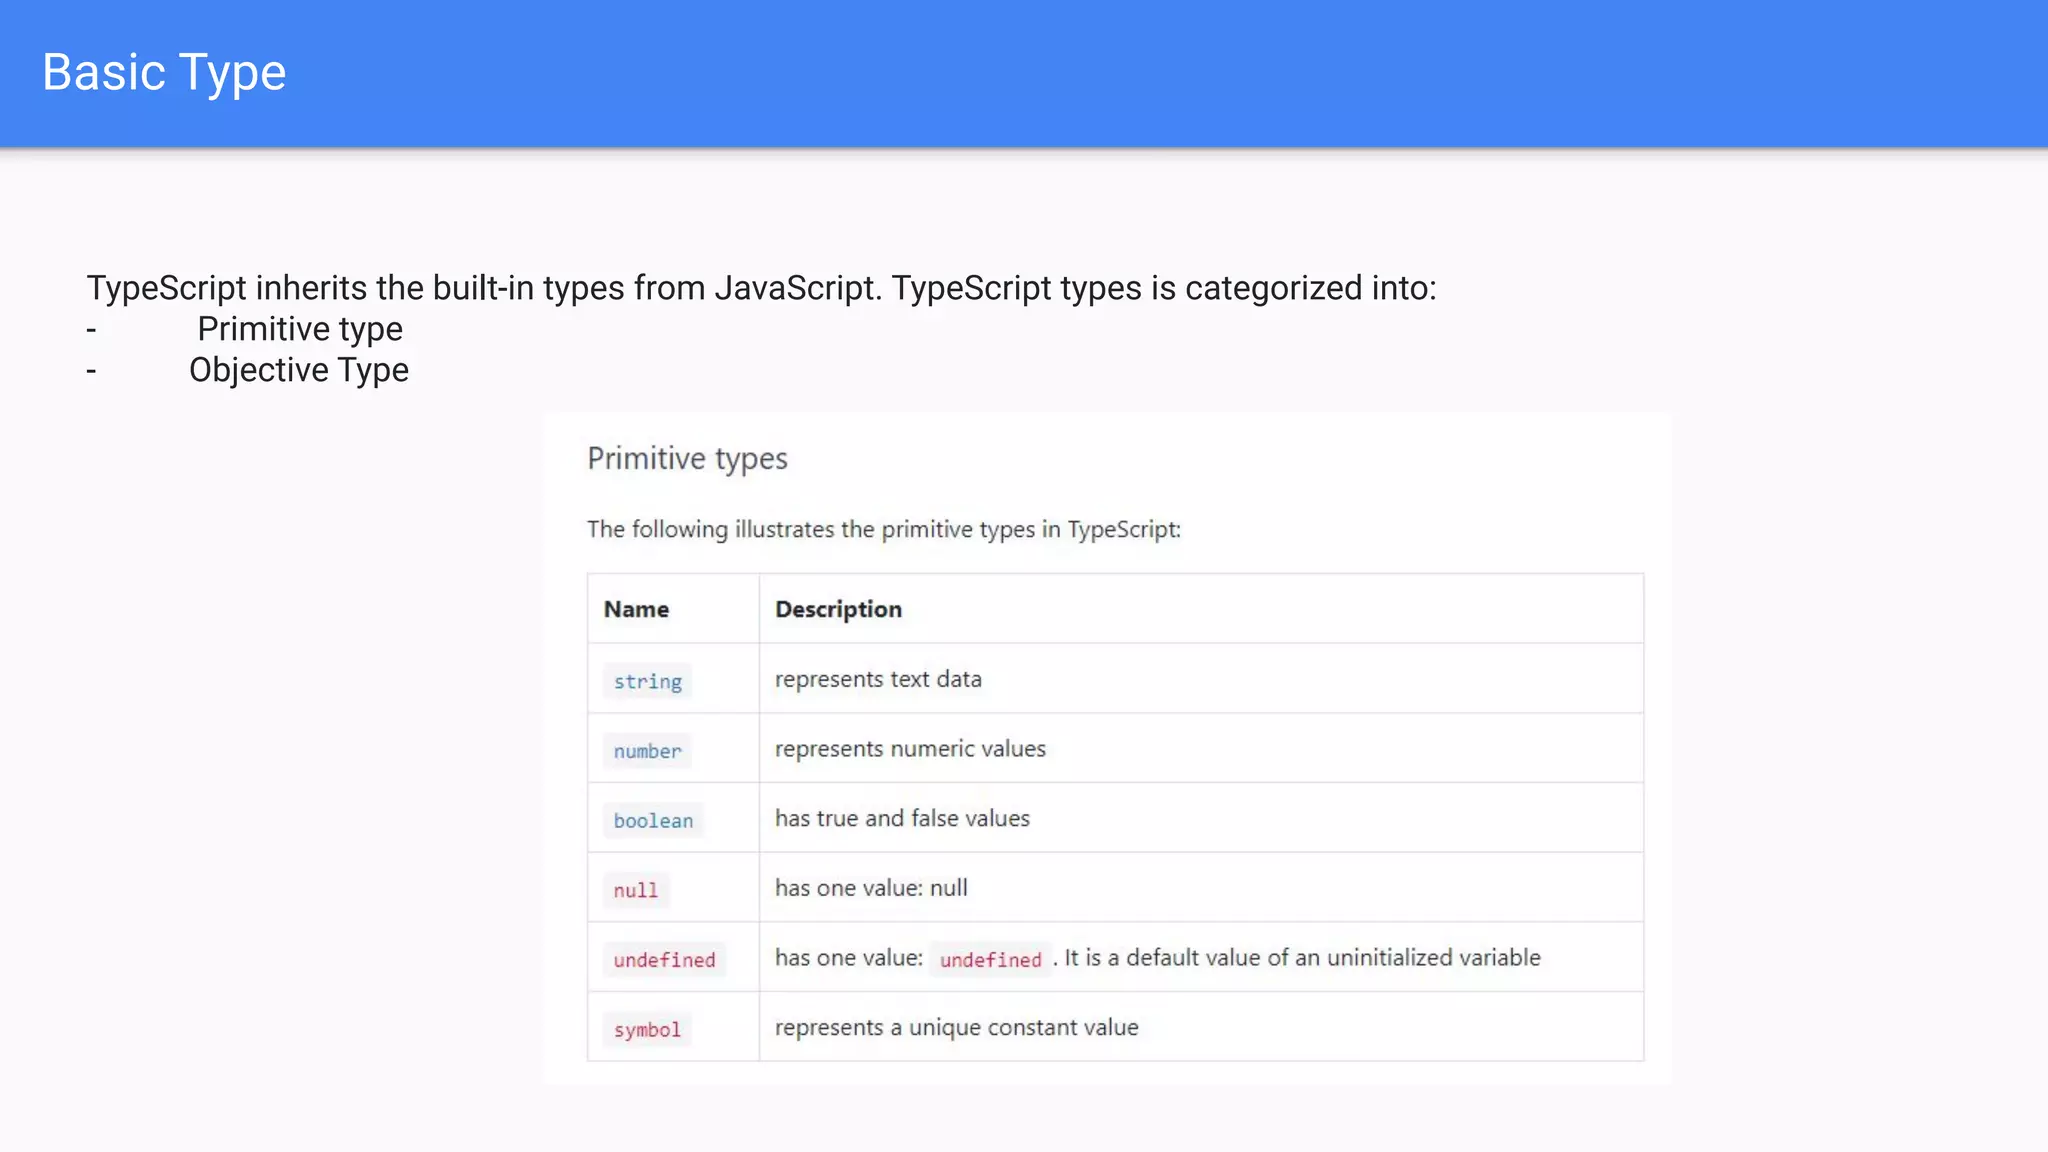Click 'represents a unique constant value' description

pos(956,1028)
